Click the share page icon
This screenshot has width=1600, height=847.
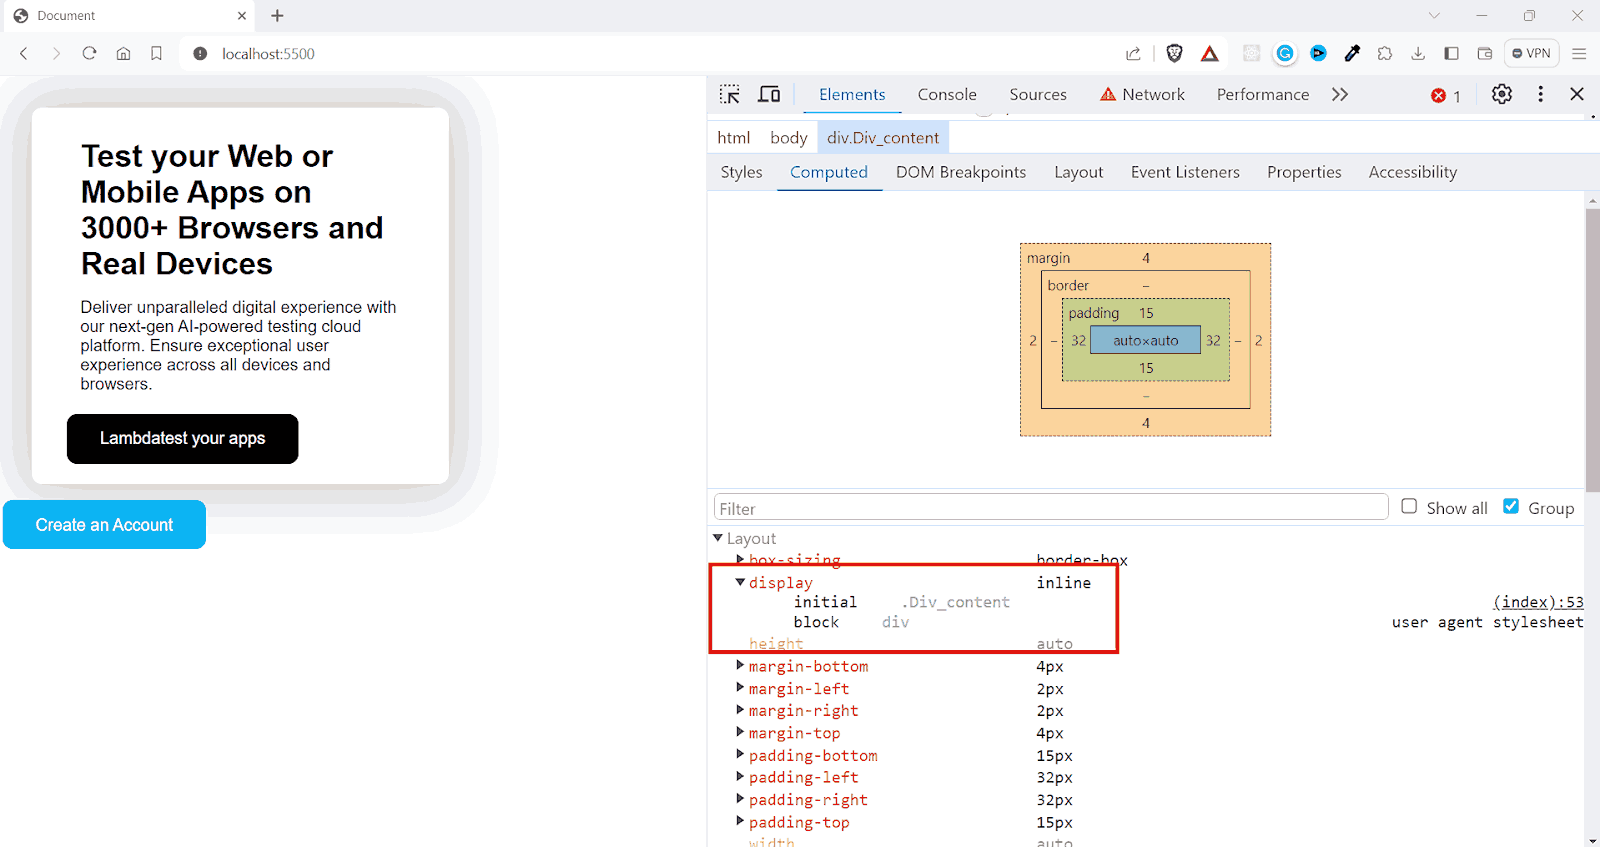coord(1133,54)
